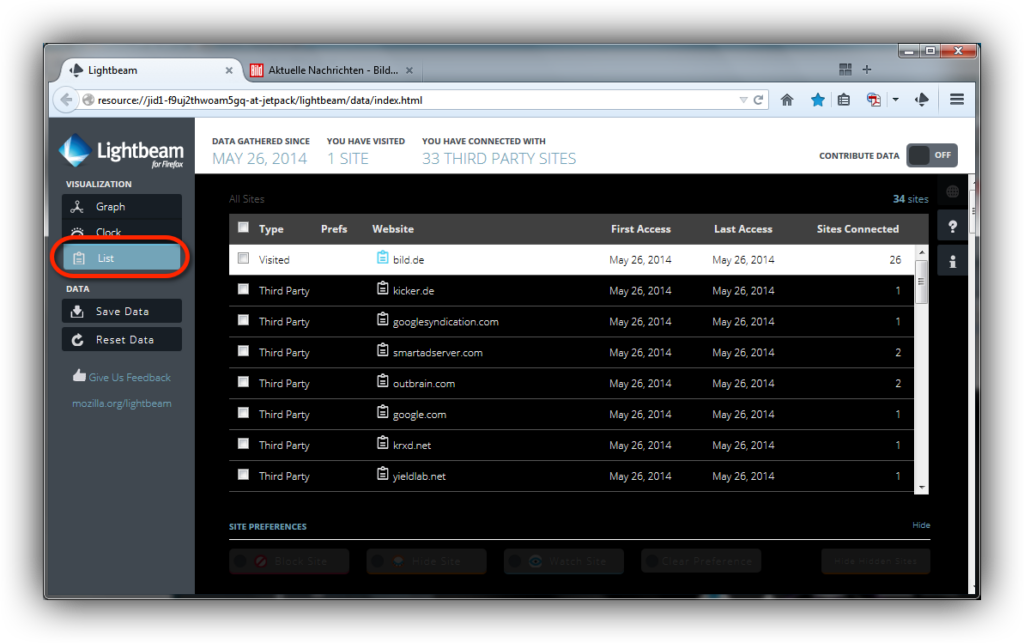Switch to the Aktuelle Nachrichten Bild tab

(332, 71)
